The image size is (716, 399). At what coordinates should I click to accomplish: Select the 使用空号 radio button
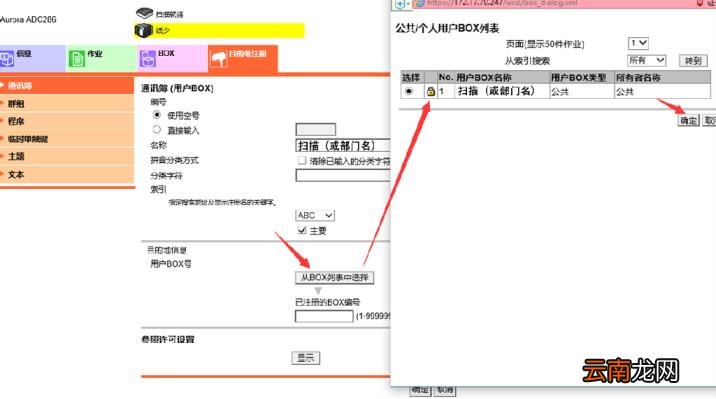(x=157, y=115)
